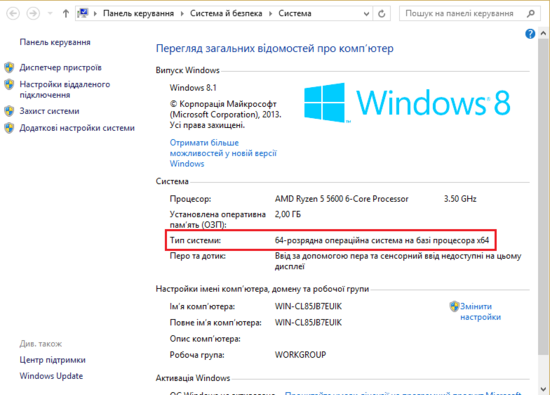
Task: Click the Refresh button
Action: click(x=382, y=14)
